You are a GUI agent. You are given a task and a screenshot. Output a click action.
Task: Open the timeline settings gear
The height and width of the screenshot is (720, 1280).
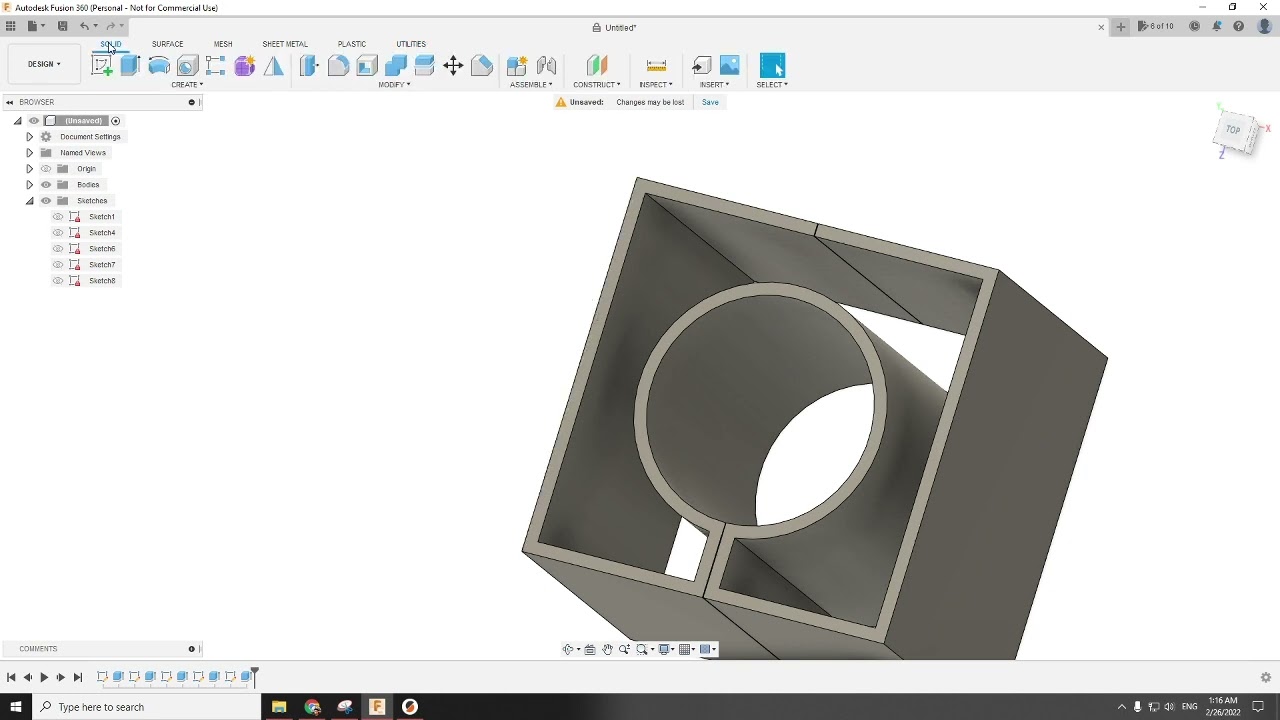[1265, 677]
